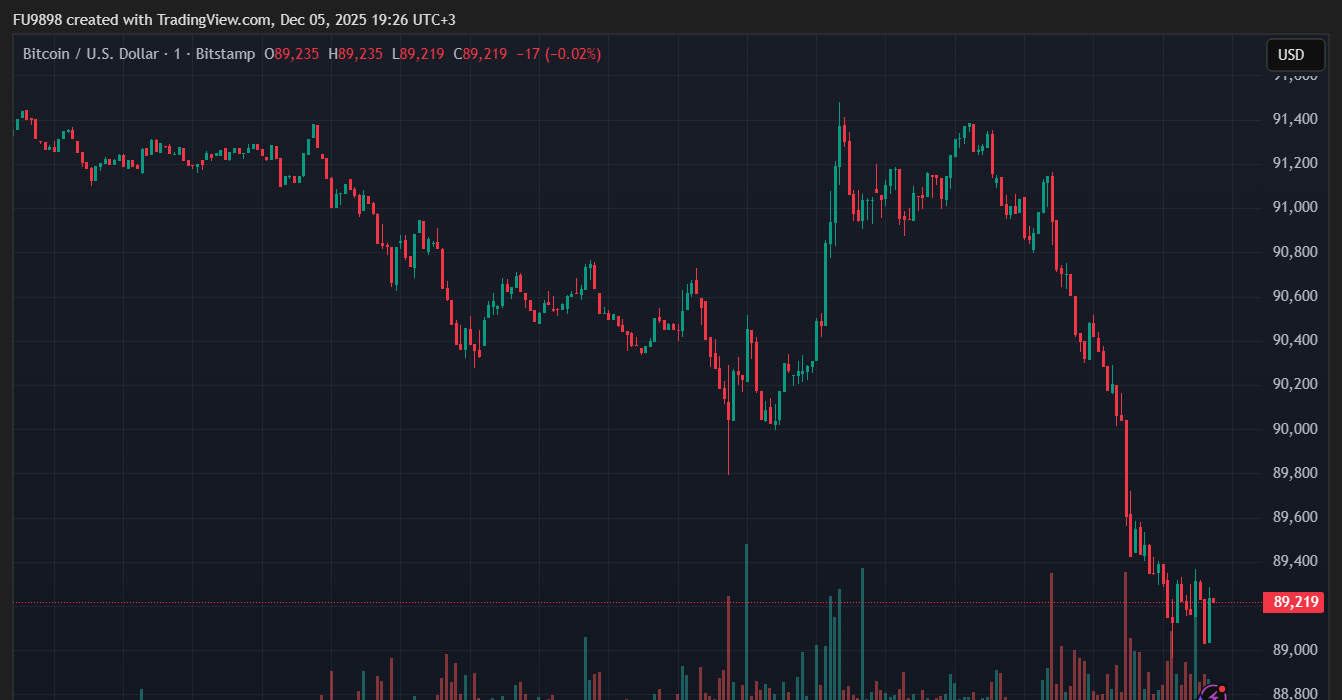This screenshot has width=1342, height=700.
Task: Select the Bitcoin / U.S. Dollar symbol name
Action: coord(90,54)
